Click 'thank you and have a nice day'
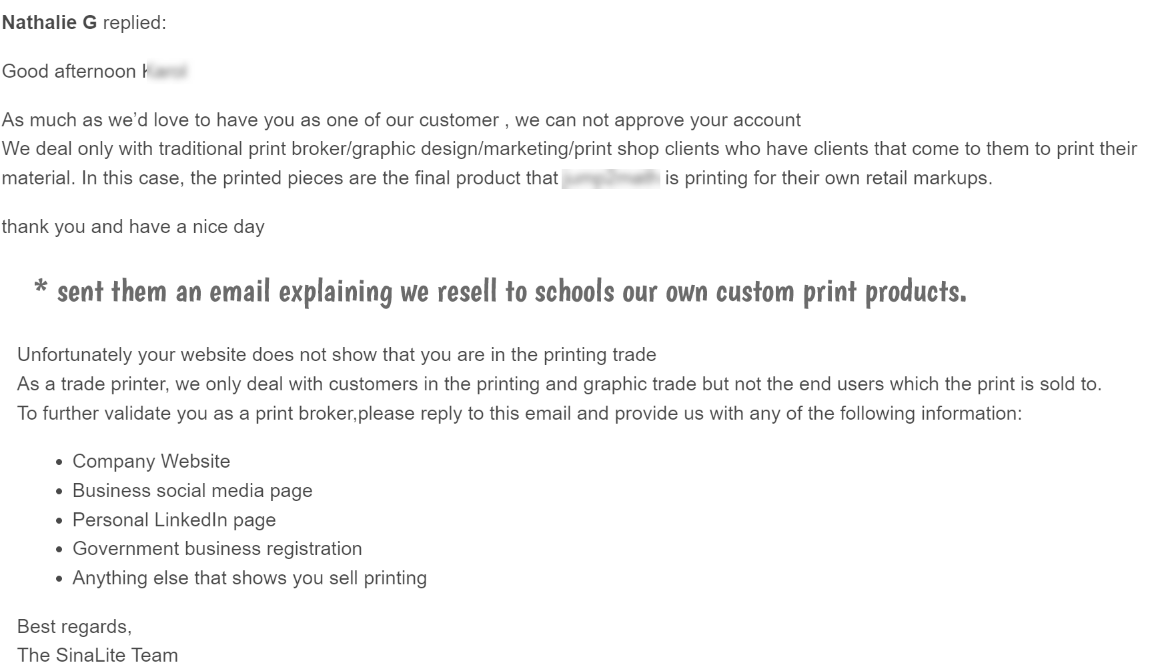1161x669 pixels. tap(133, 227)
